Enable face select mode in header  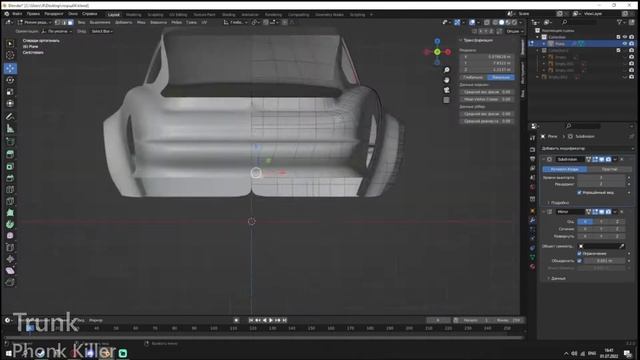(70, 22)
